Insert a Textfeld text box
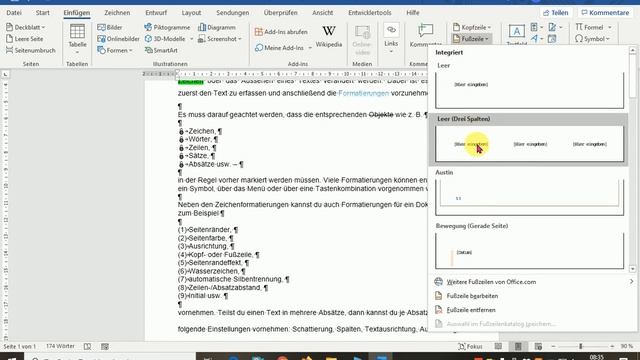The height and width of the screenshot is (360, 640). click(516, 35)
